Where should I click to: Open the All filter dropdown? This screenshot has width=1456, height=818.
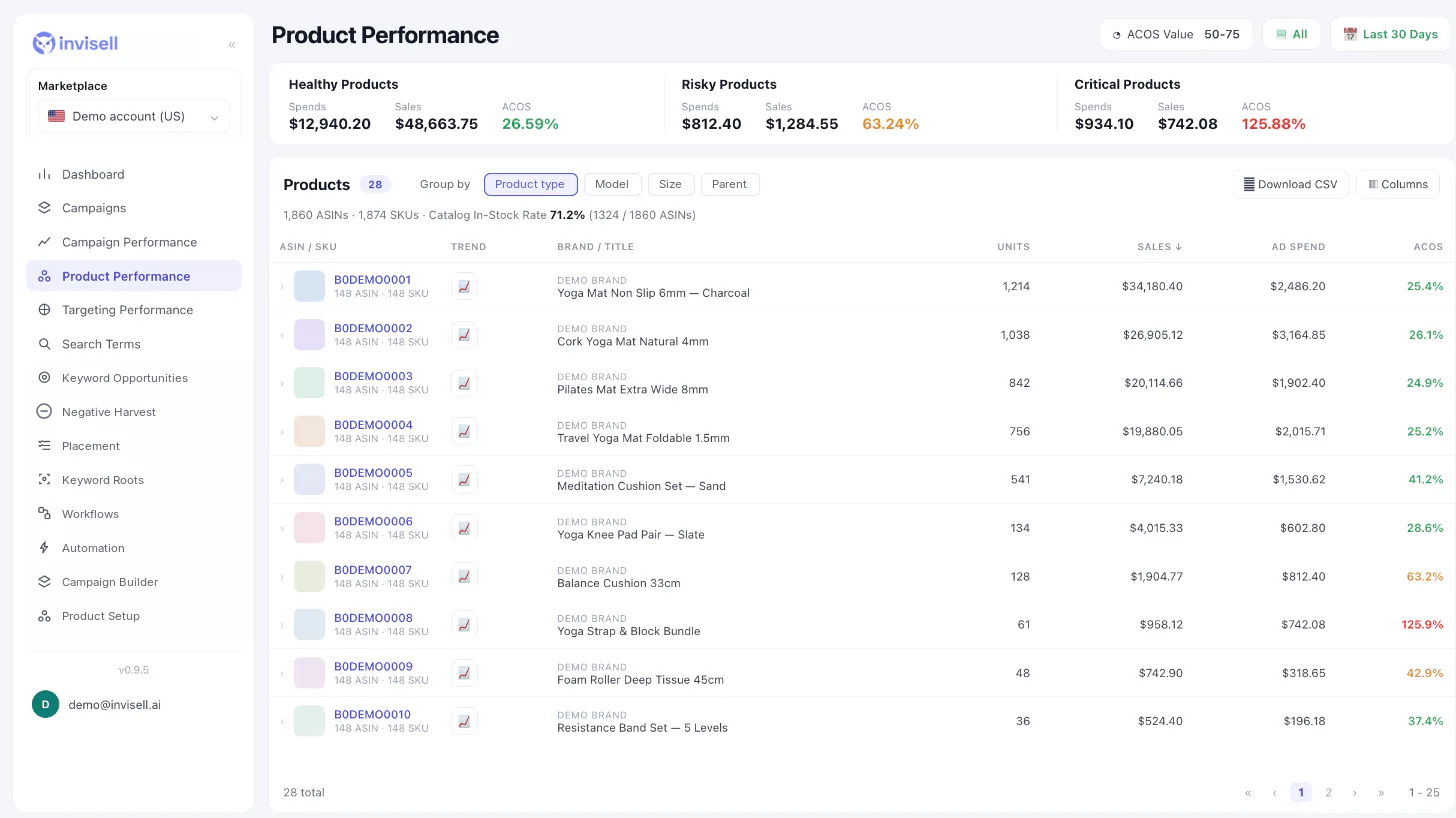[x=1292, y=34]
